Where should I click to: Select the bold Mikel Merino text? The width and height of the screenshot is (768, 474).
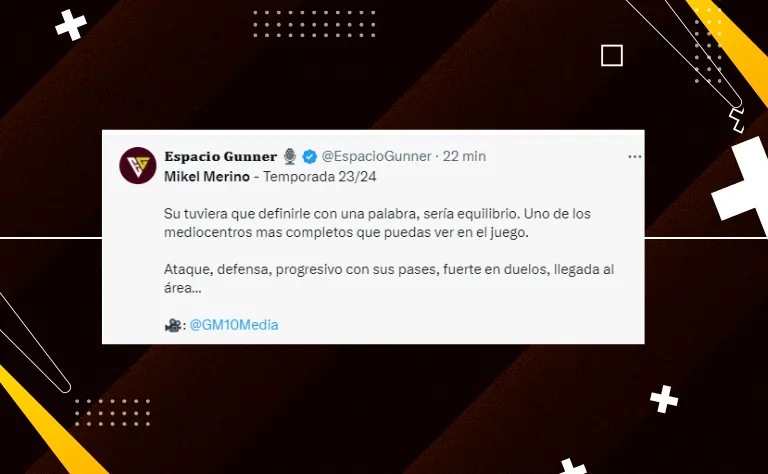(x=207, y=176)
